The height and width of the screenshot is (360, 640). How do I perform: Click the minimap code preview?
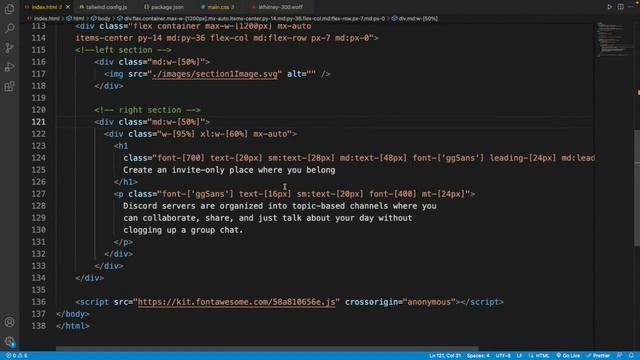pos(613,40)
